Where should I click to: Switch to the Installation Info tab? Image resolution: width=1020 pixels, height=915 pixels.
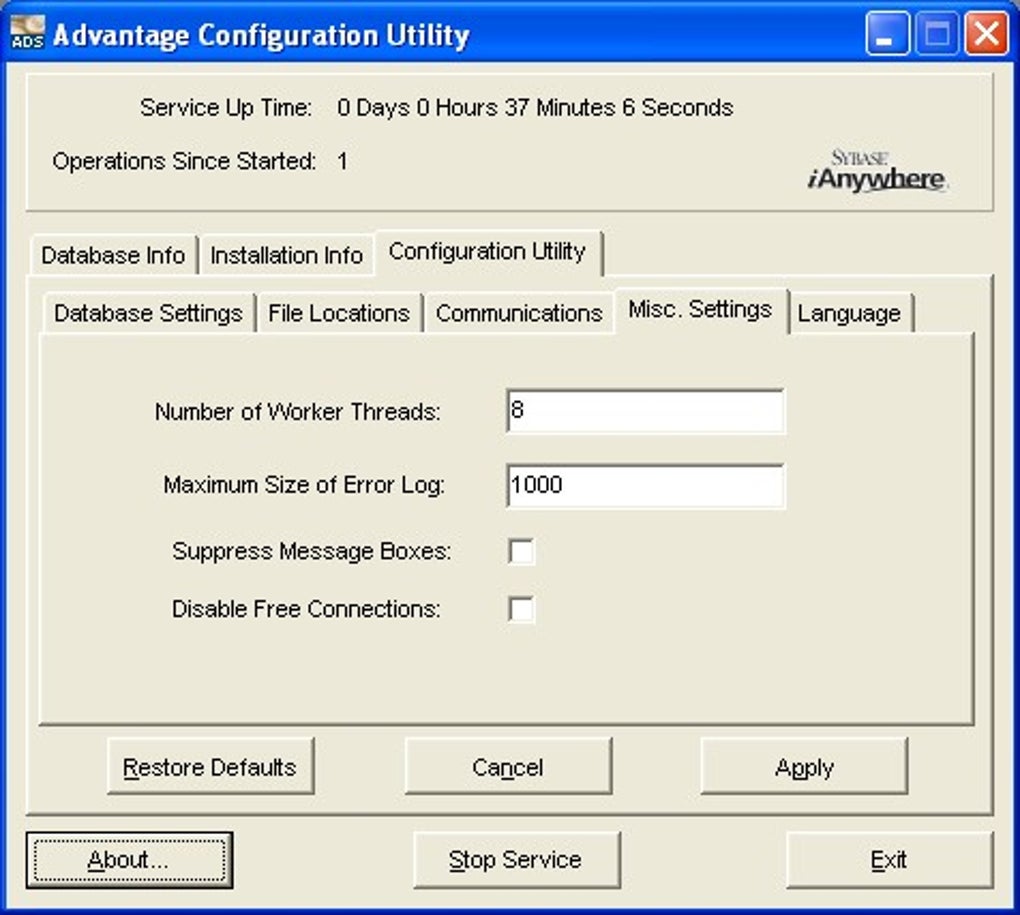(x=287, y=255)
